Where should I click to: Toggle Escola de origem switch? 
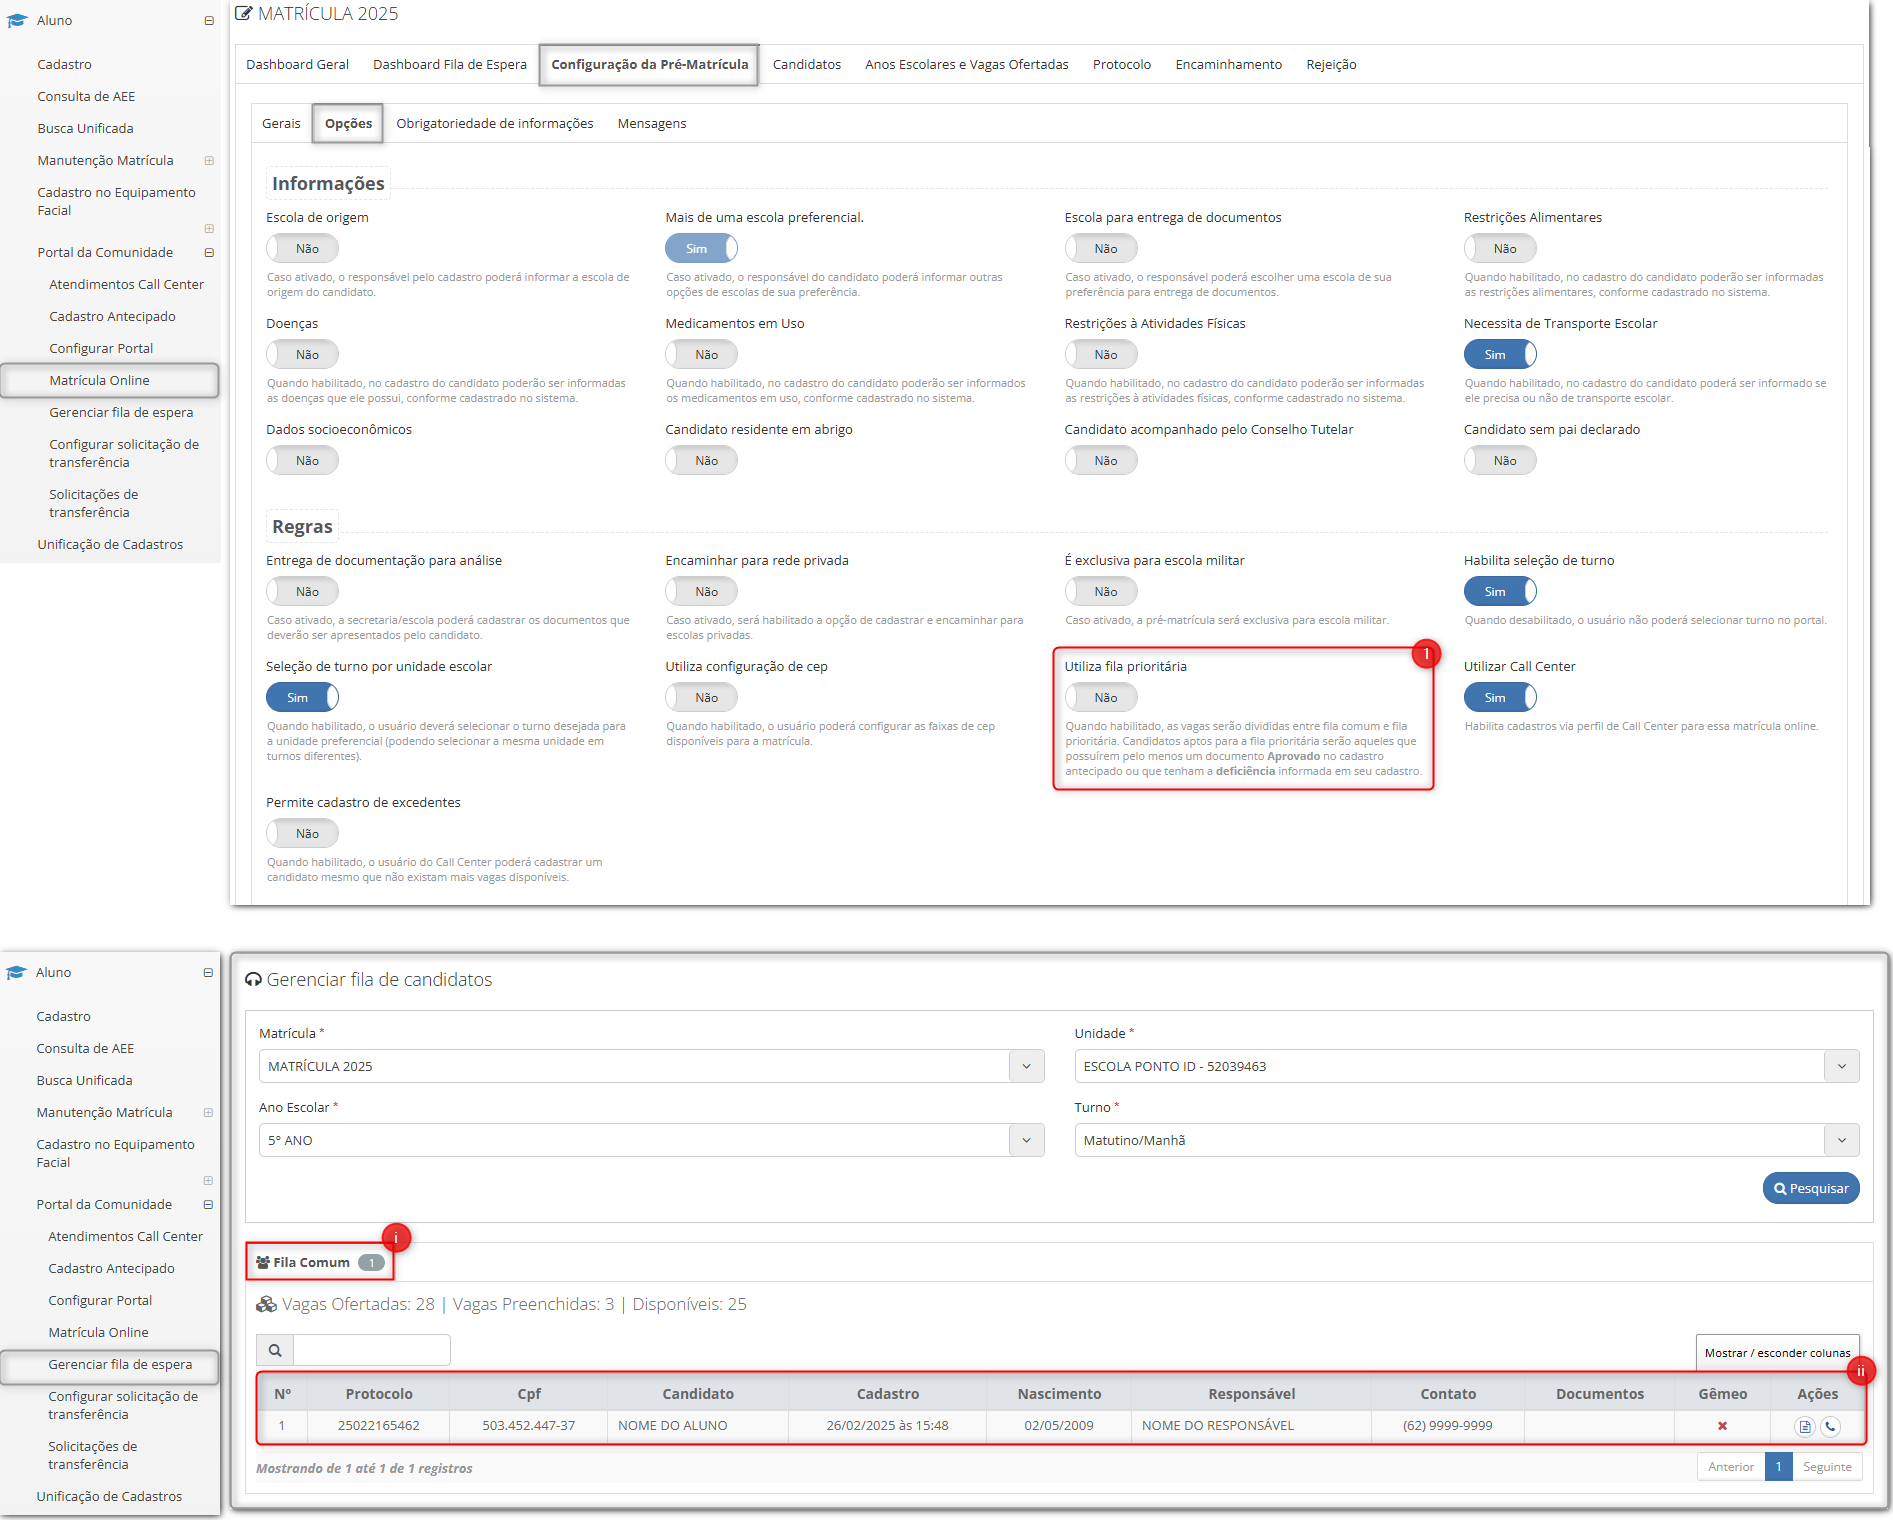(302, 248)
